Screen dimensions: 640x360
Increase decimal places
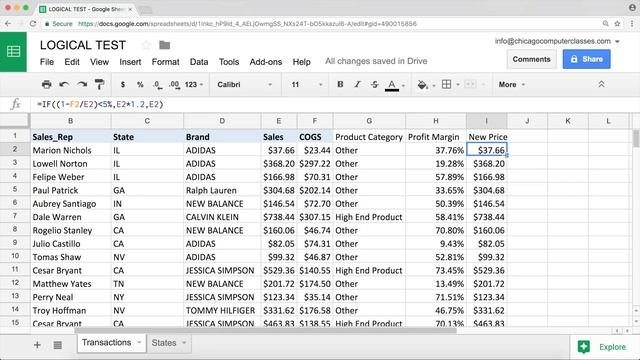coord(174,84)
